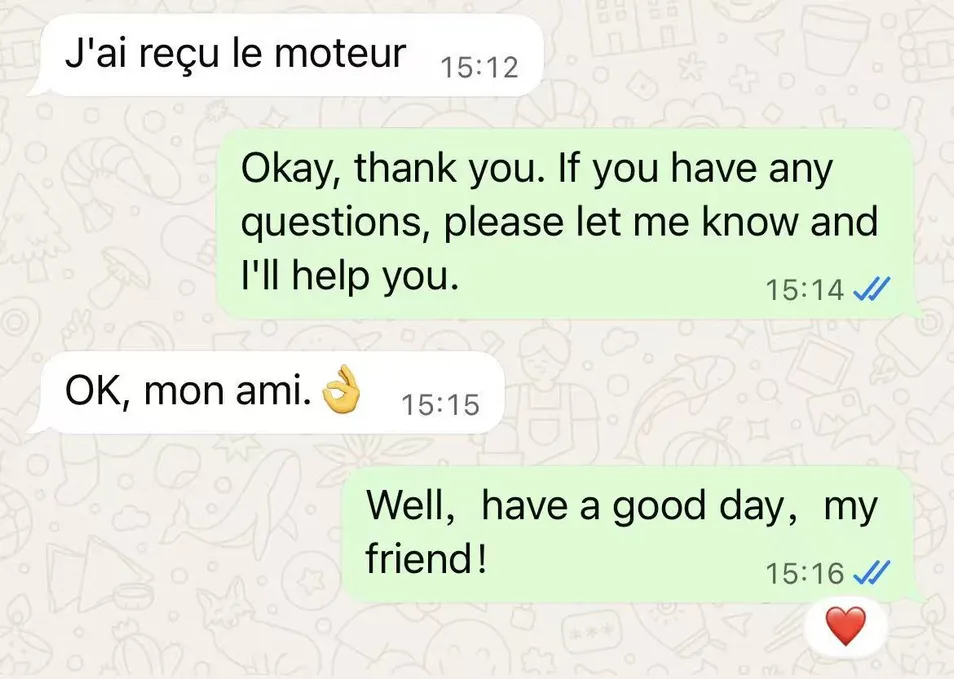
Task: Click the 15:15 timestamp
Action: pos(440,405)
